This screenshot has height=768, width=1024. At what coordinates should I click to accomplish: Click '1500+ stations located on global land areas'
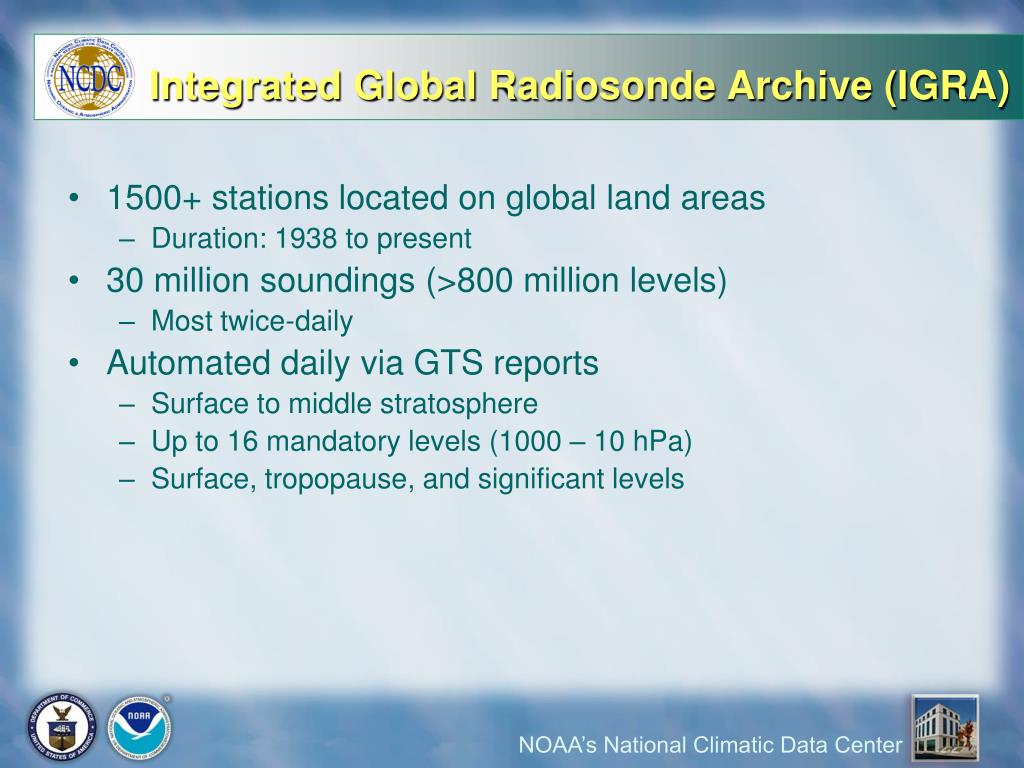(436, 198)
